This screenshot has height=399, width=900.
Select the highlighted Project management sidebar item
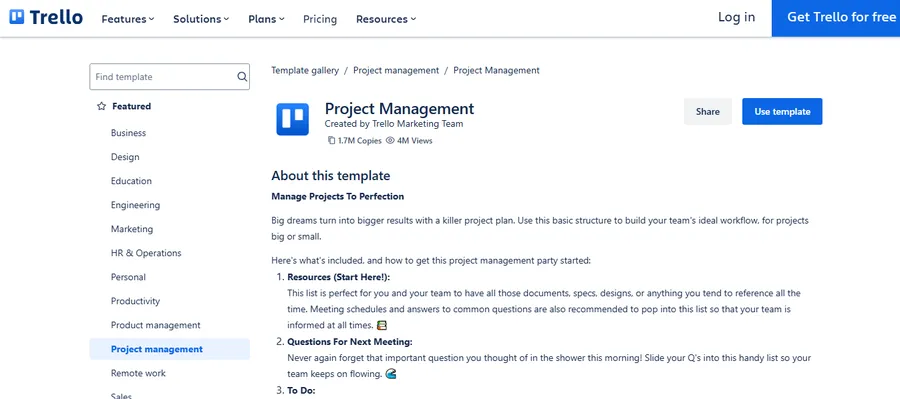[x=169, y=349]
